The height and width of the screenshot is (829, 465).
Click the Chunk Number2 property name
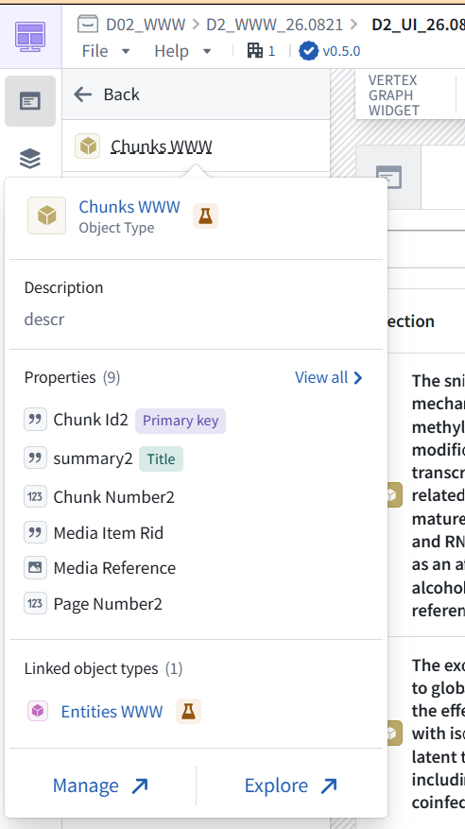114,497
